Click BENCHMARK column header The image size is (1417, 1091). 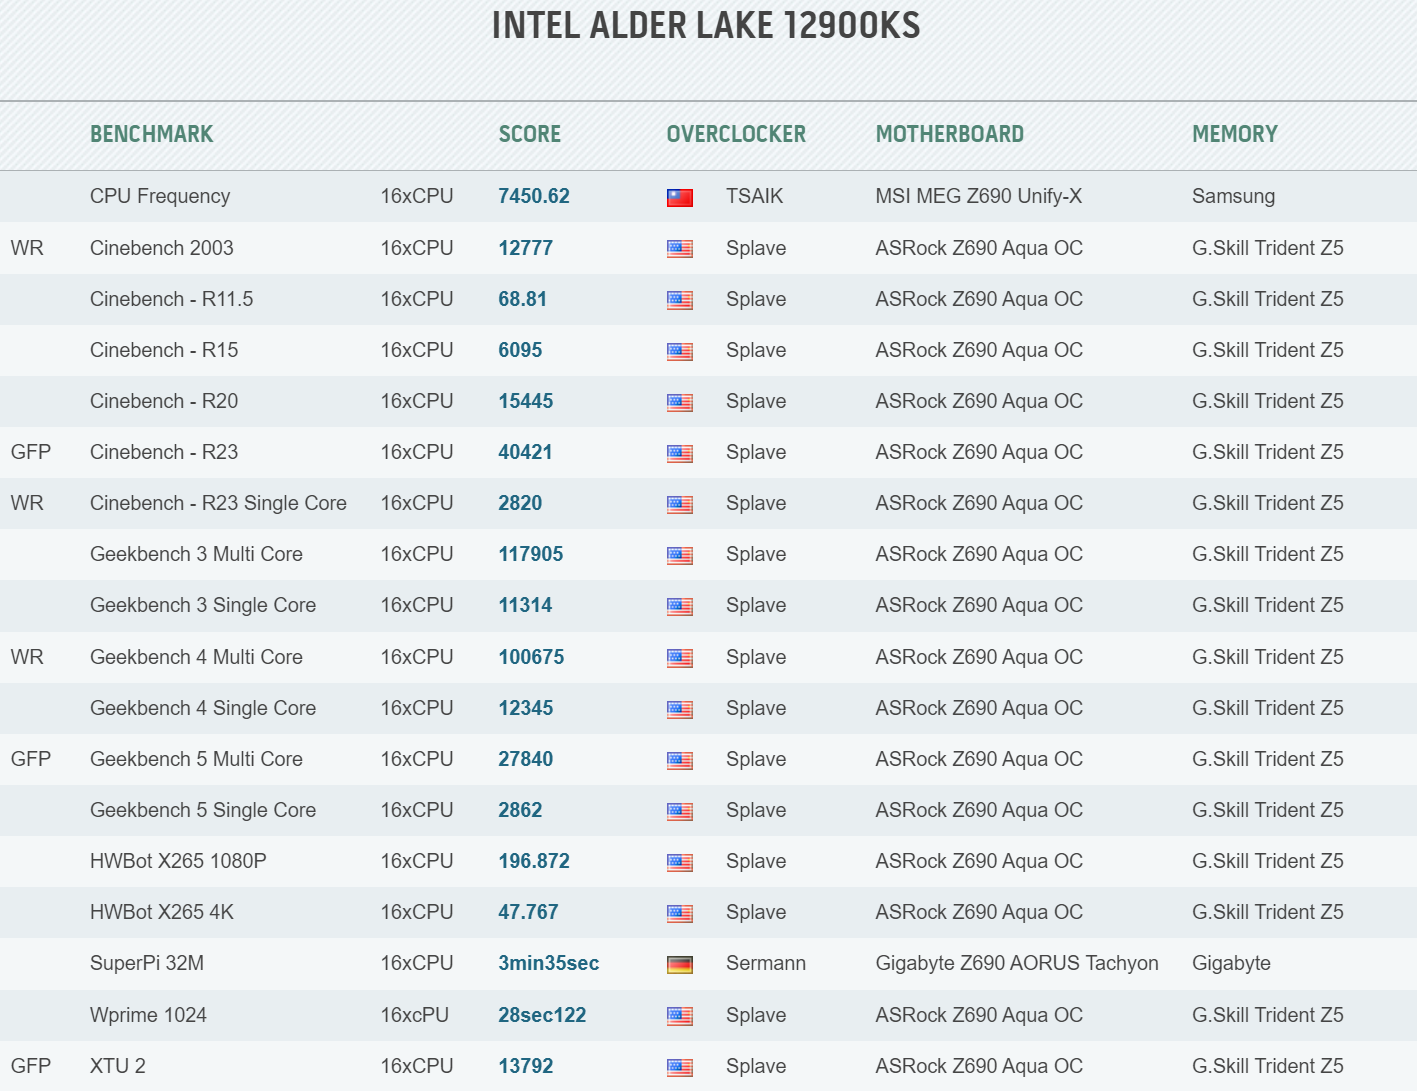coord(152,134)
